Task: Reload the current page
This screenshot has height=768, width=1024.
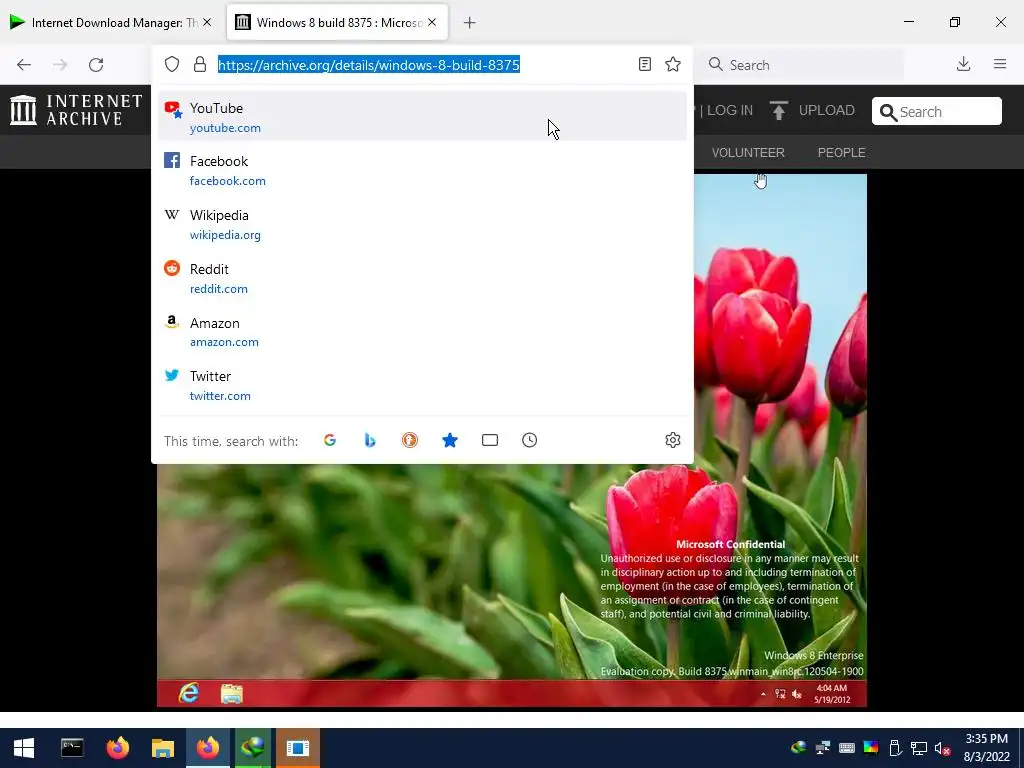Action: coord(96,65)
